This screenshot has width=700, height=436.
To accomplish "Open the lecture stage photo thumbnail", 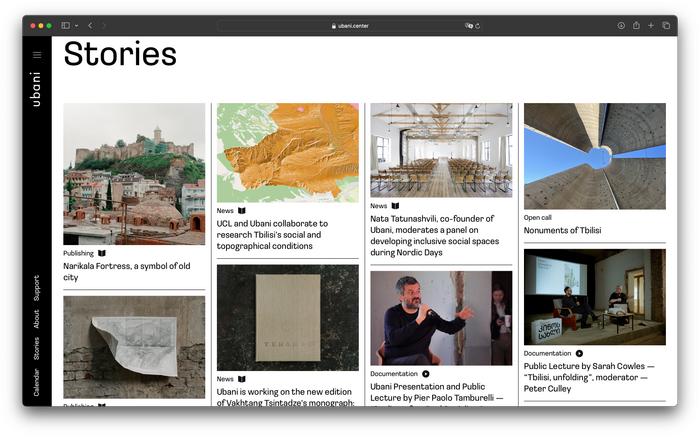I will pyautogui.click(x=595, y=297).
